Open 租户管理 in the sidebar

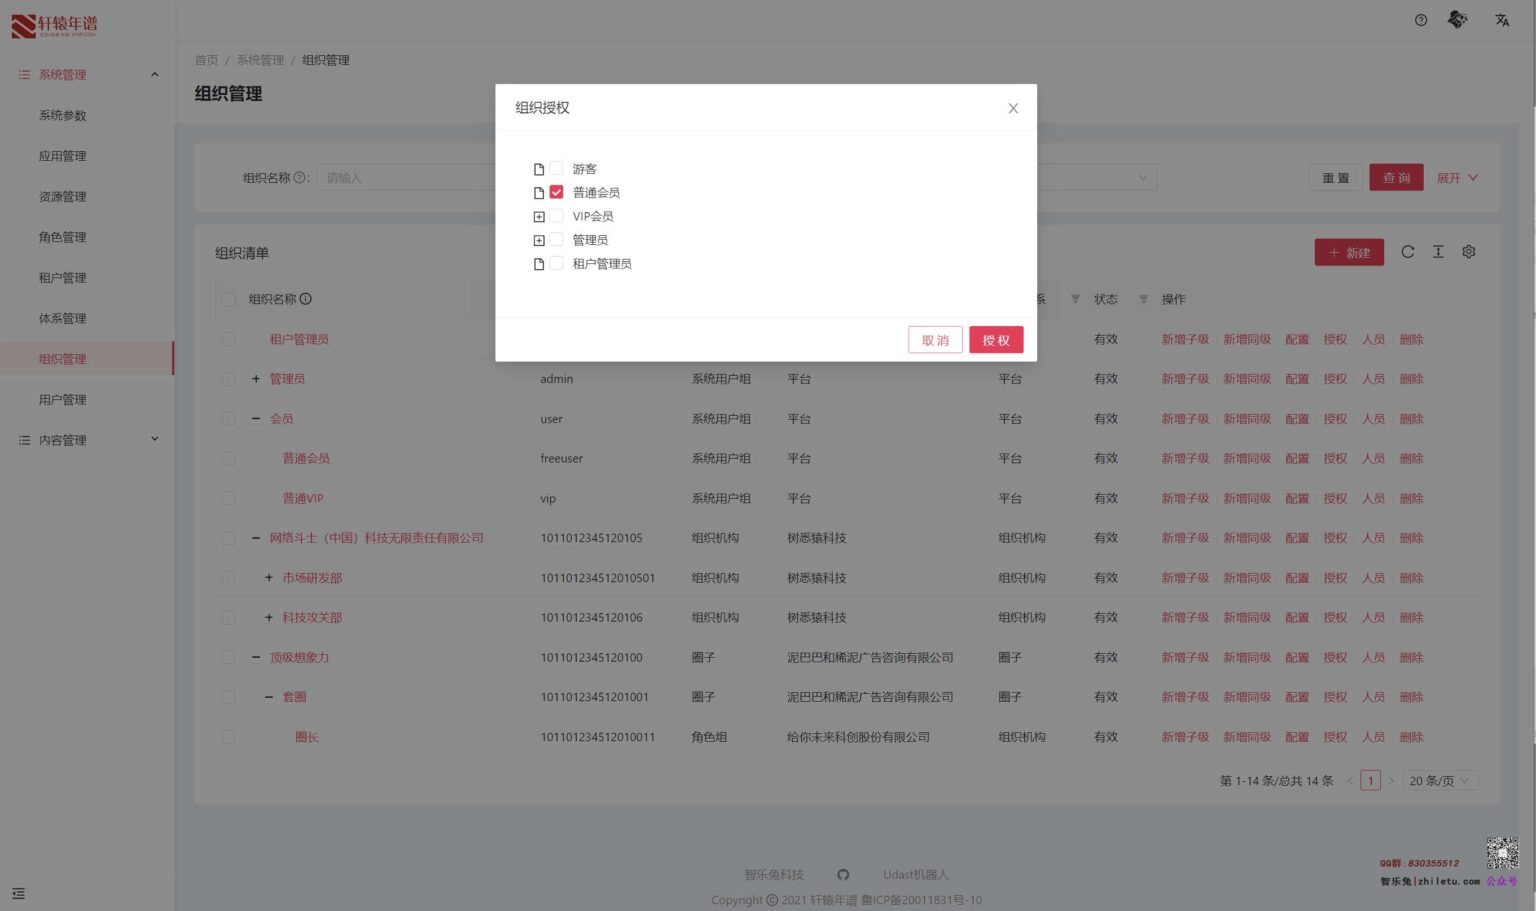(x=63, y=278)
